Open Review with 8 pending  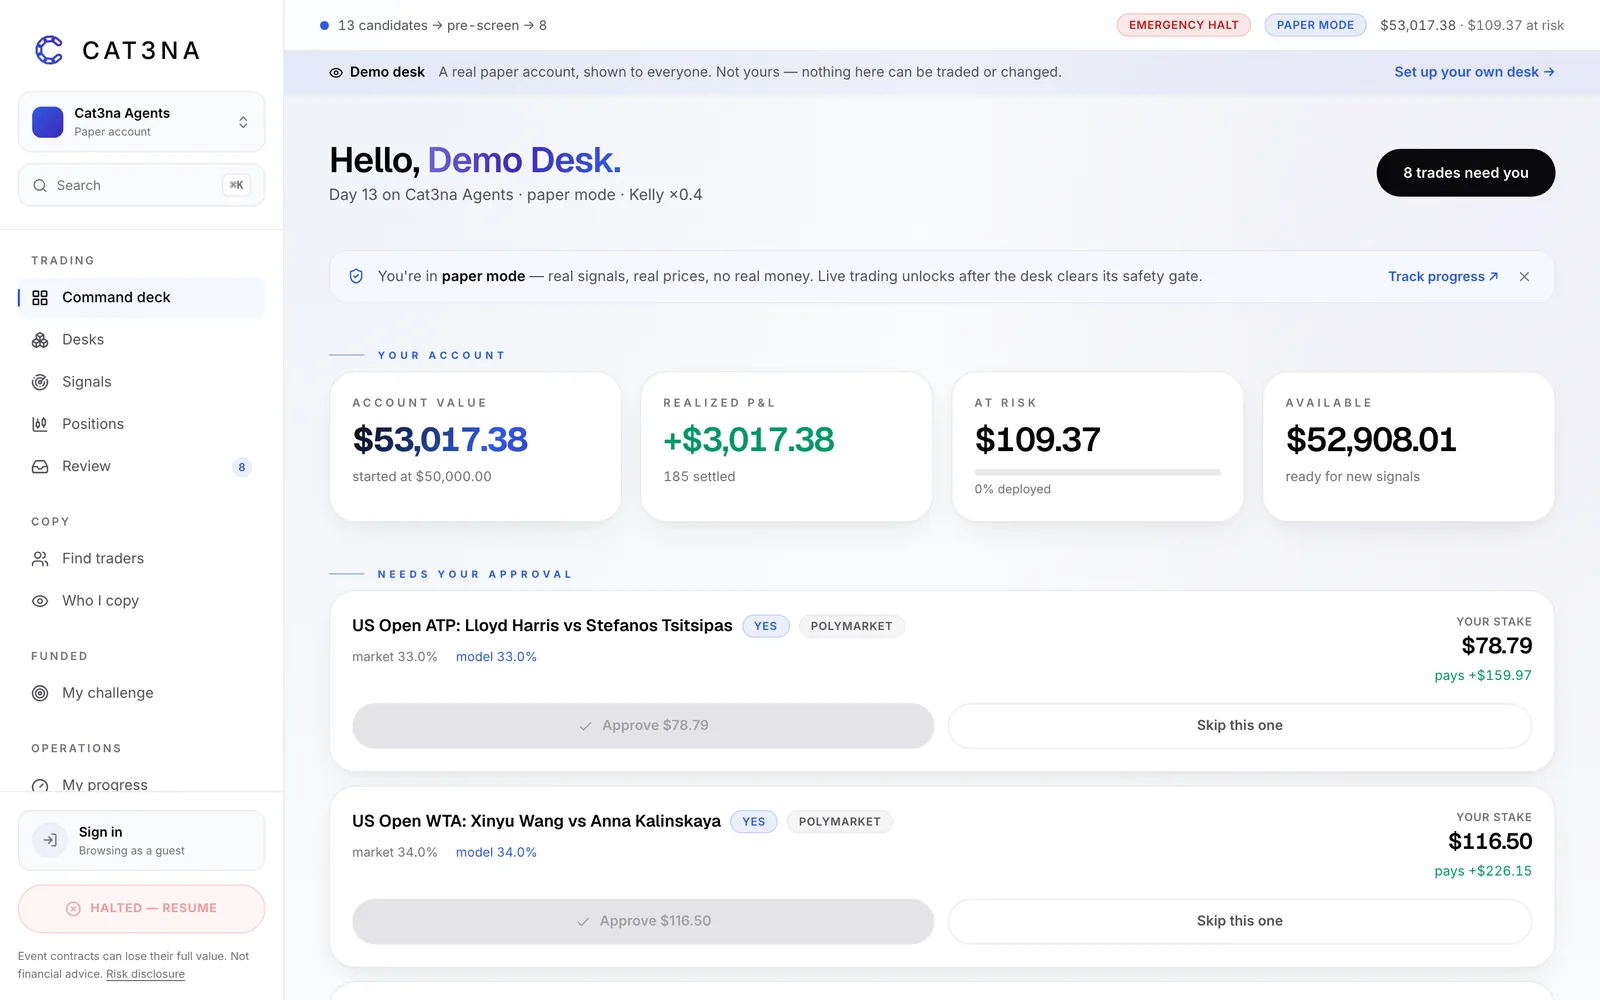[141, 466]
